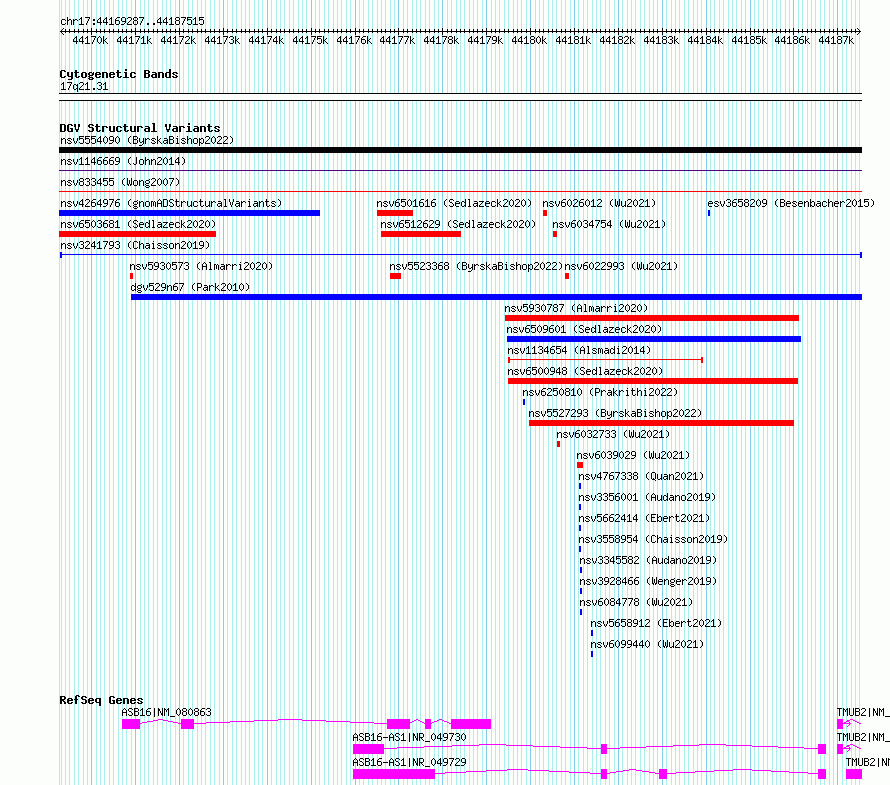Click the chr17:44169287..44187515 coordinate label
Image resolution: width=890 pixels, height=785 pixels.
(x=132, y=22)
